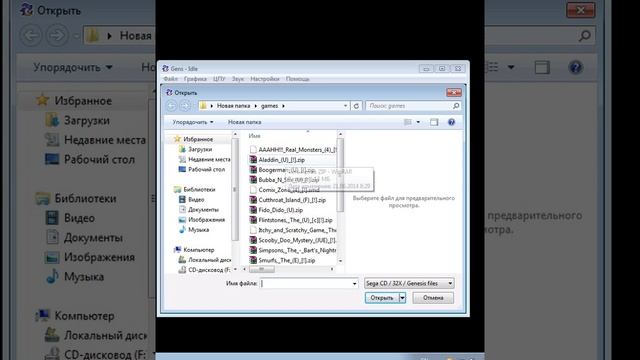Select Itchy_and_Scratchy_Game file
The image size is (640, 360).
(x=293, y=230)
